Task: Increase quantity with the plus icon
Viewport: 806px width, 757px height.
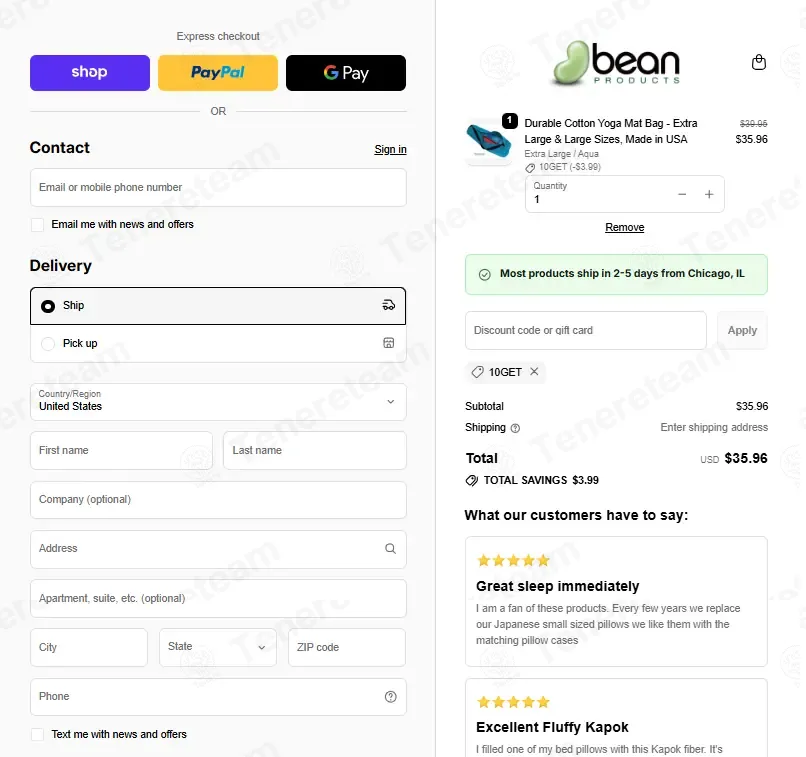Action: [x=709, y=194]
